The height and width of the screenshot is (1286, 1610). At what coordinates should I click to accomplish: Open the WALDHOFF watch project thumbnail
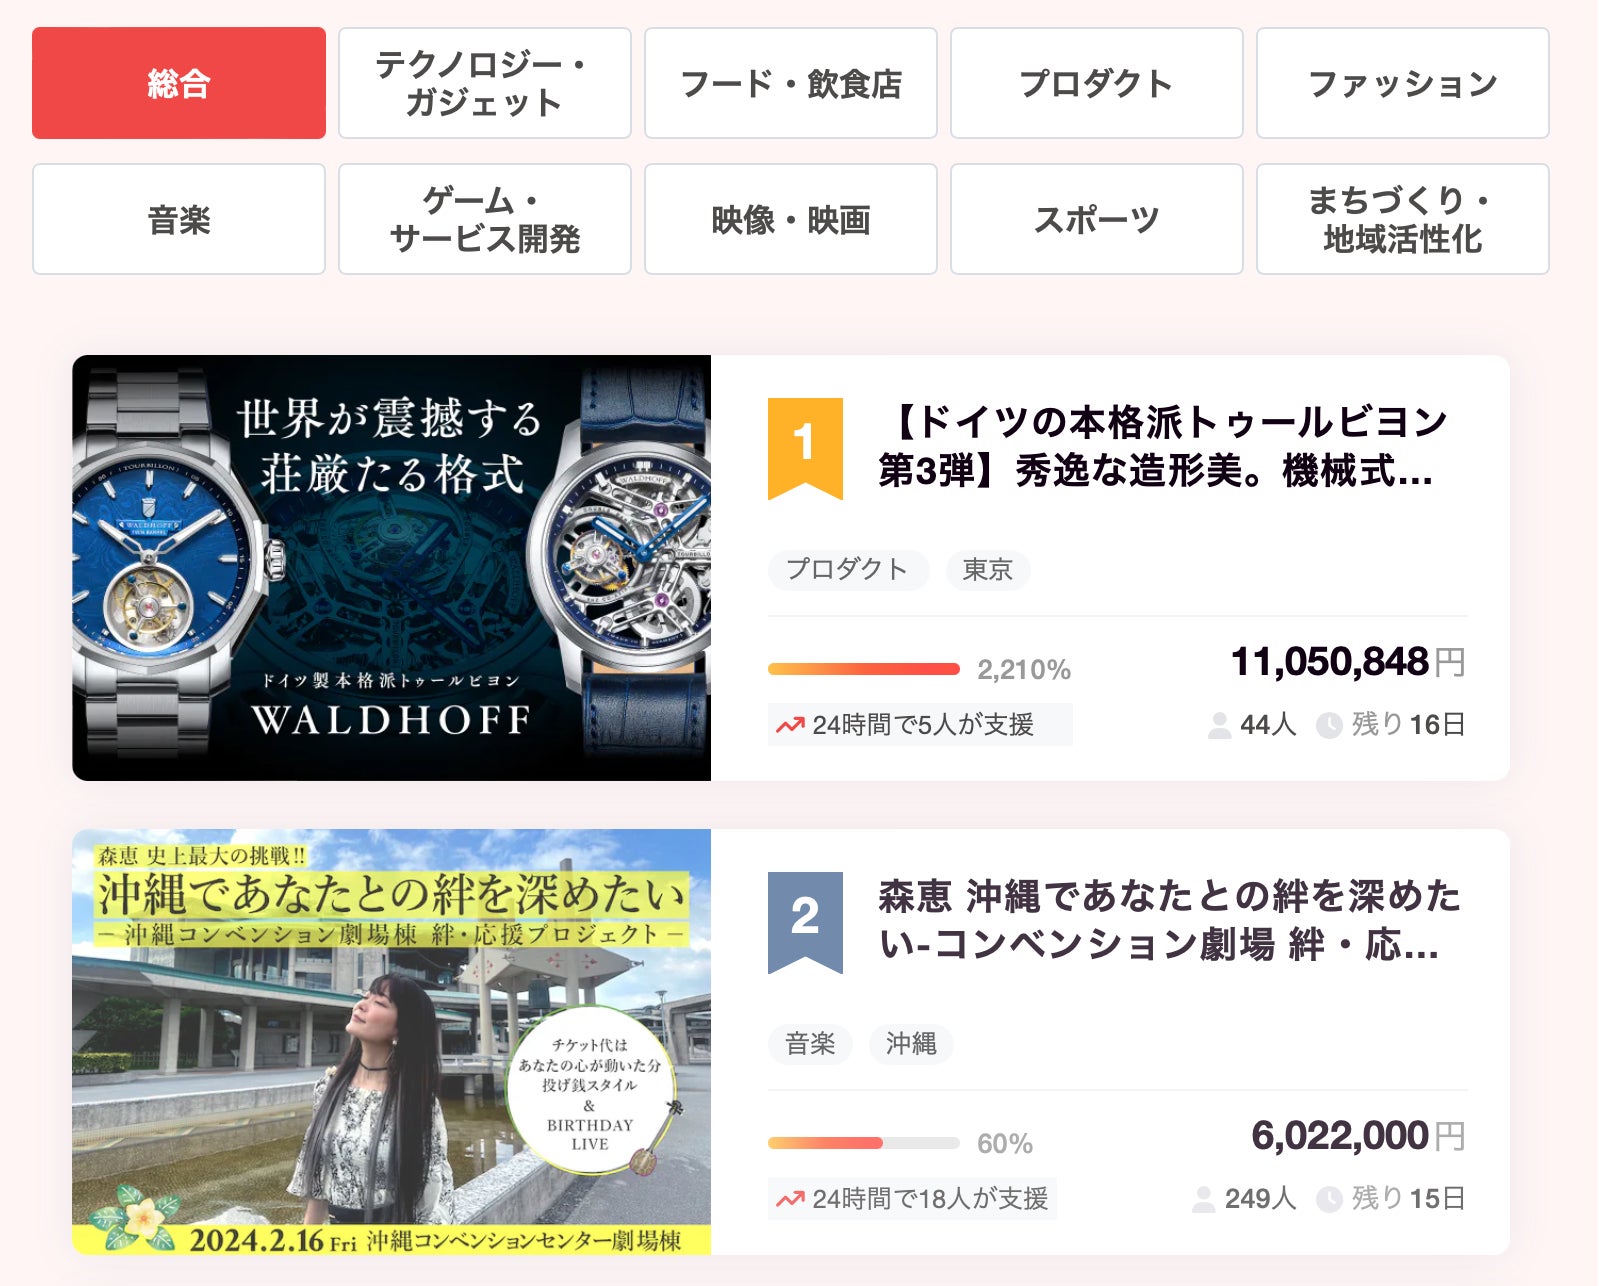coord(392,568)
